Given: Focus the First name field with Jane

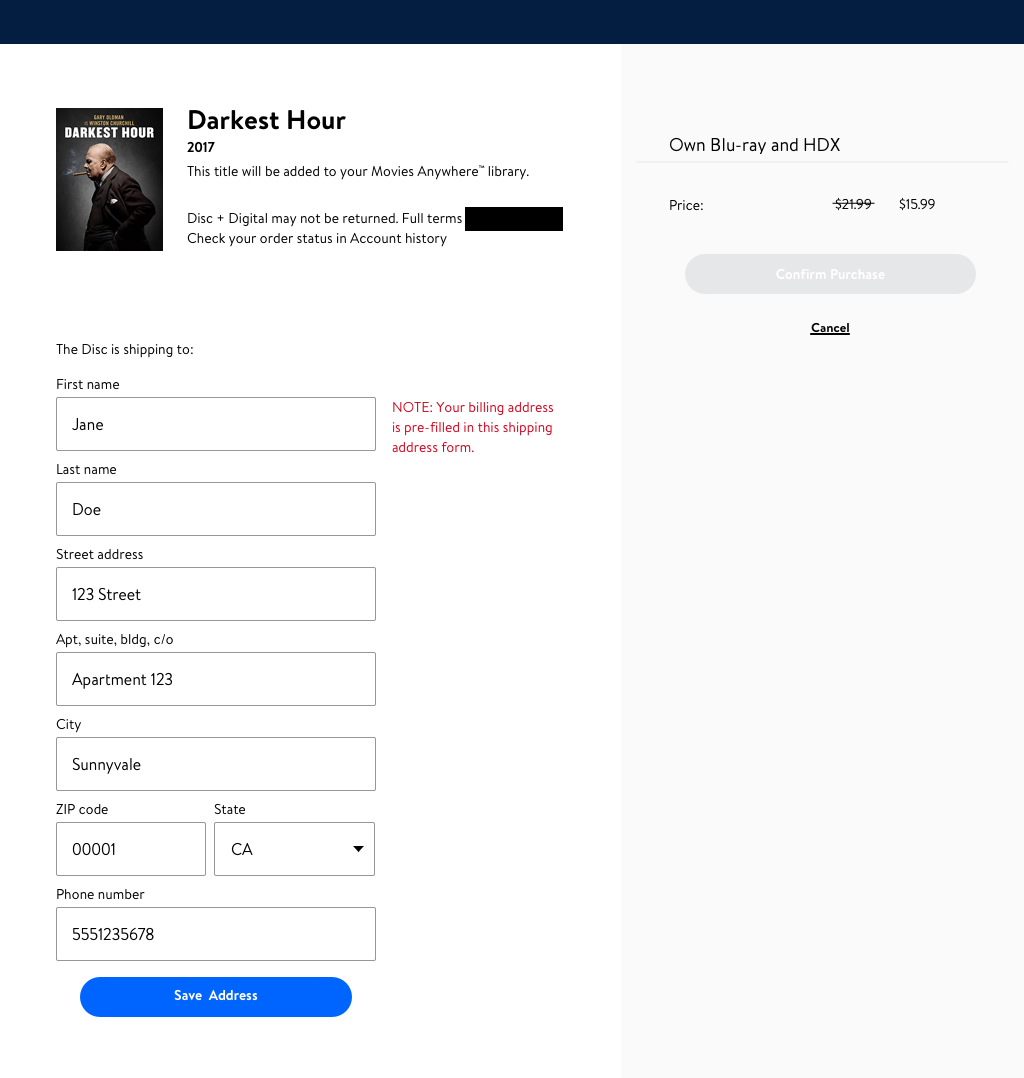Looking at the screenshot, I should pos(216,424).
